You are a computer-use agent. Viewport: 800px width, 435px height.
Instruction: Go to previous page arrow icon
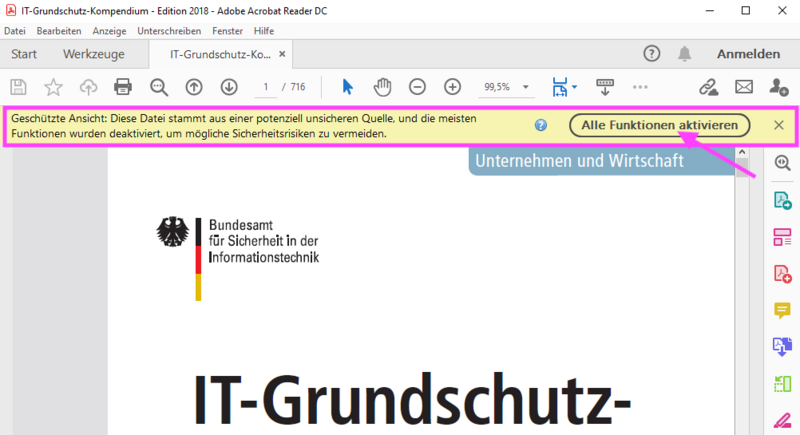tap(194, 87)
